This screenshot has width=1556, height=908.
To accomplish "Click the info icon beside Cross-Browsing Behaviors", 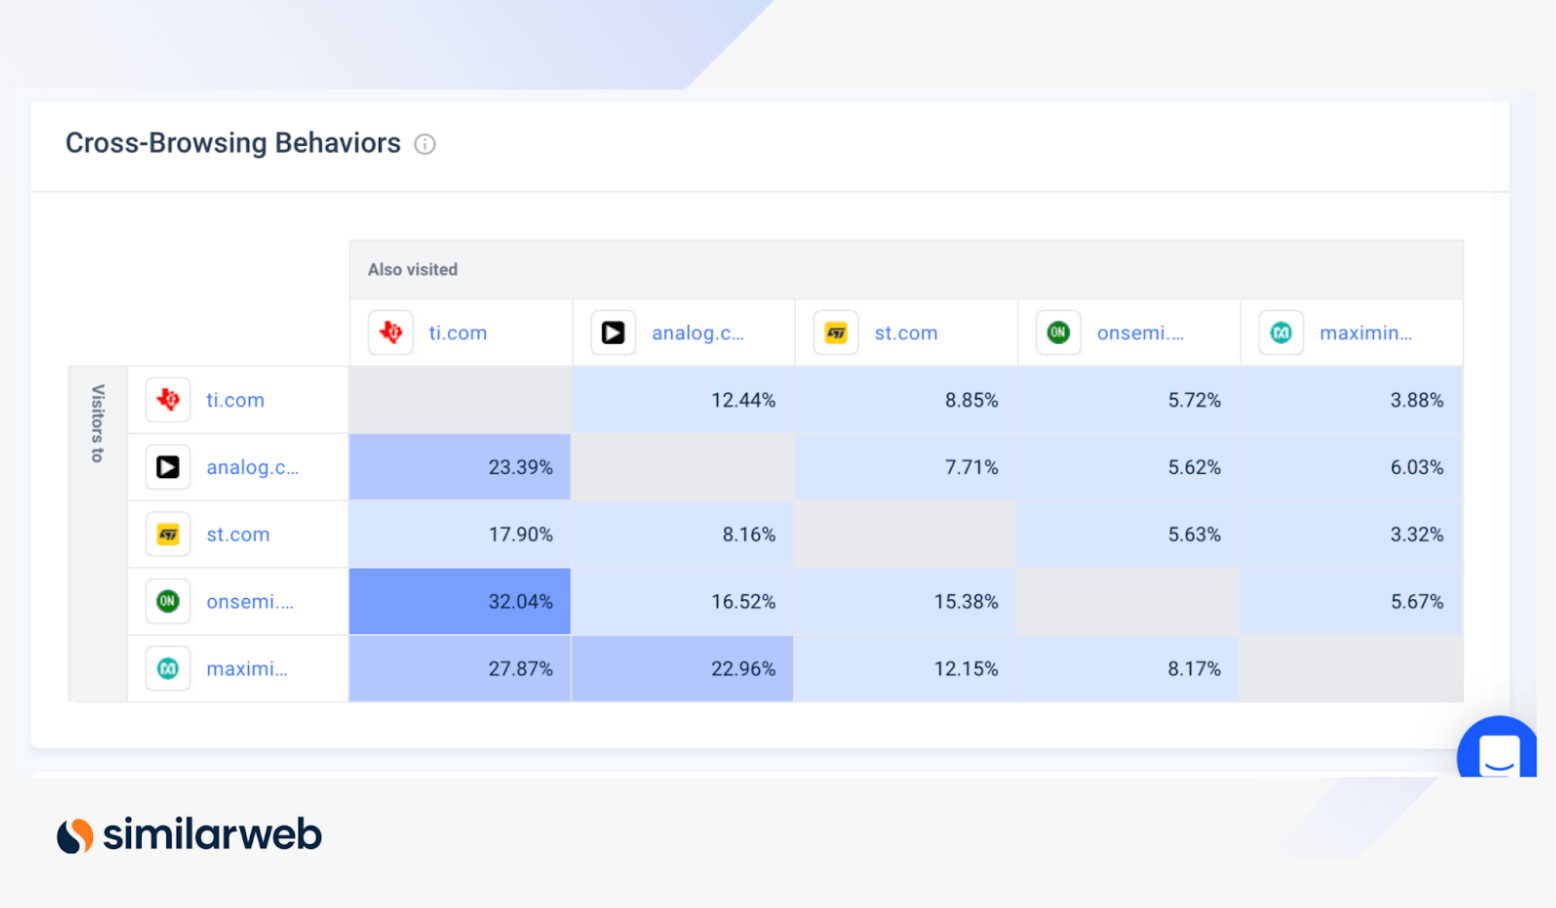I will tap(425, 144).
